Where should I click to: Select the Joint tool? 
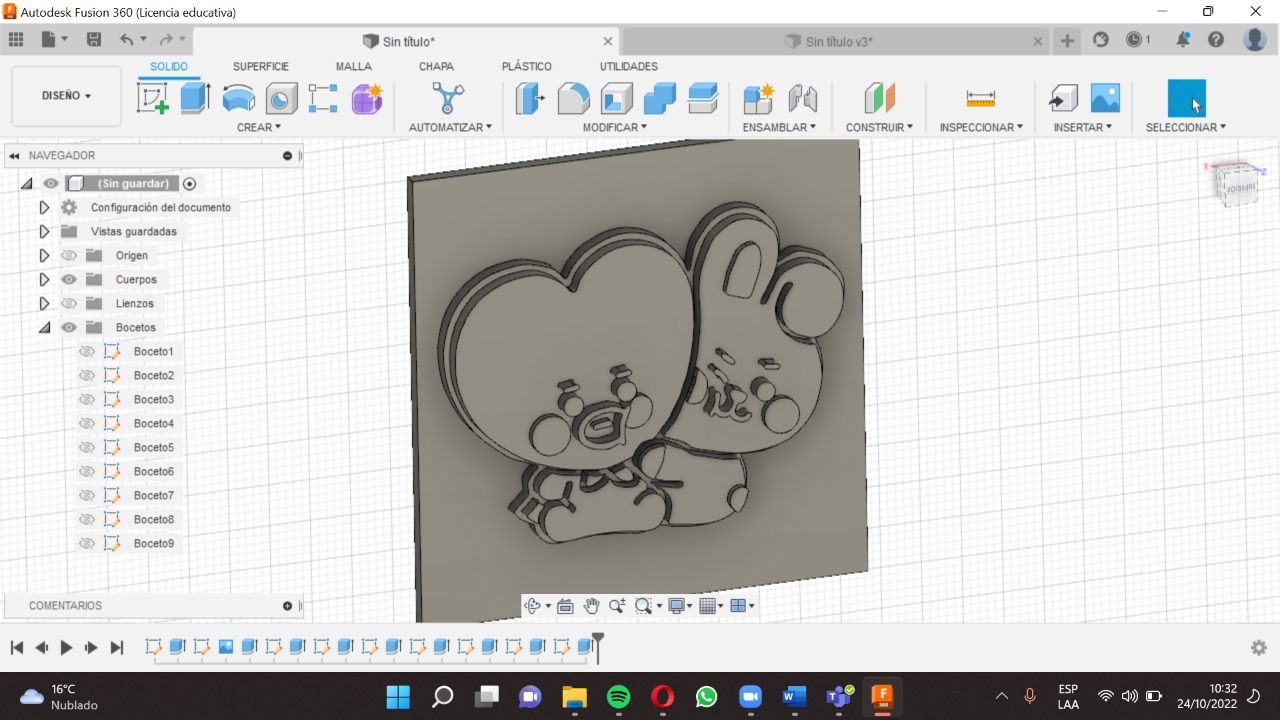click(802, 98)
